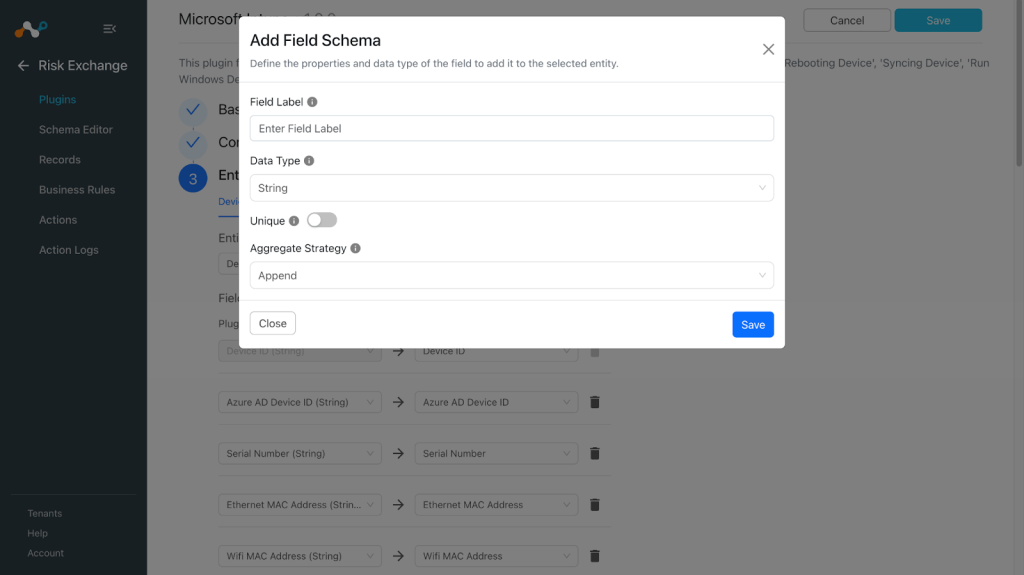
Task: Open the Aggregate Strategy Append dropdown
Action: pyautogui.click(x=511, y=275)
